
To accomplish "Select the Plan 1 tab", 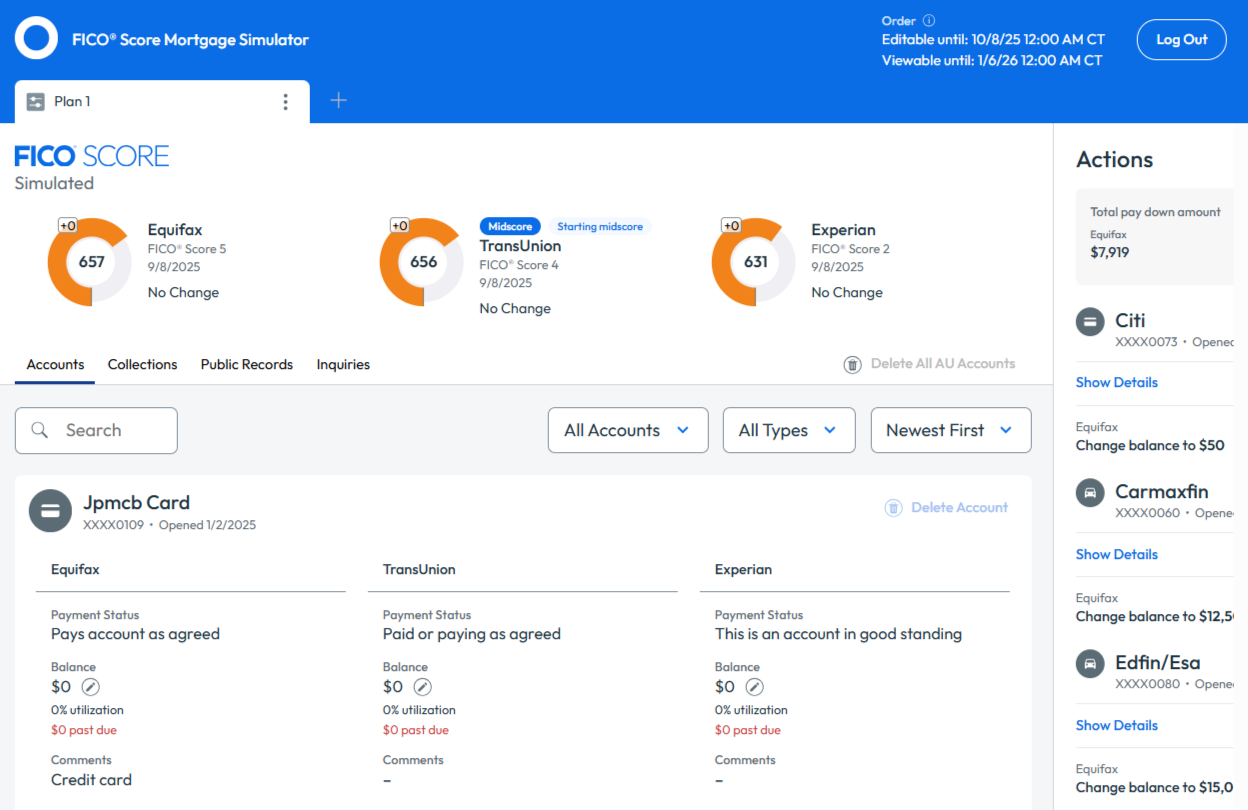I will click(x=162, y=102).
